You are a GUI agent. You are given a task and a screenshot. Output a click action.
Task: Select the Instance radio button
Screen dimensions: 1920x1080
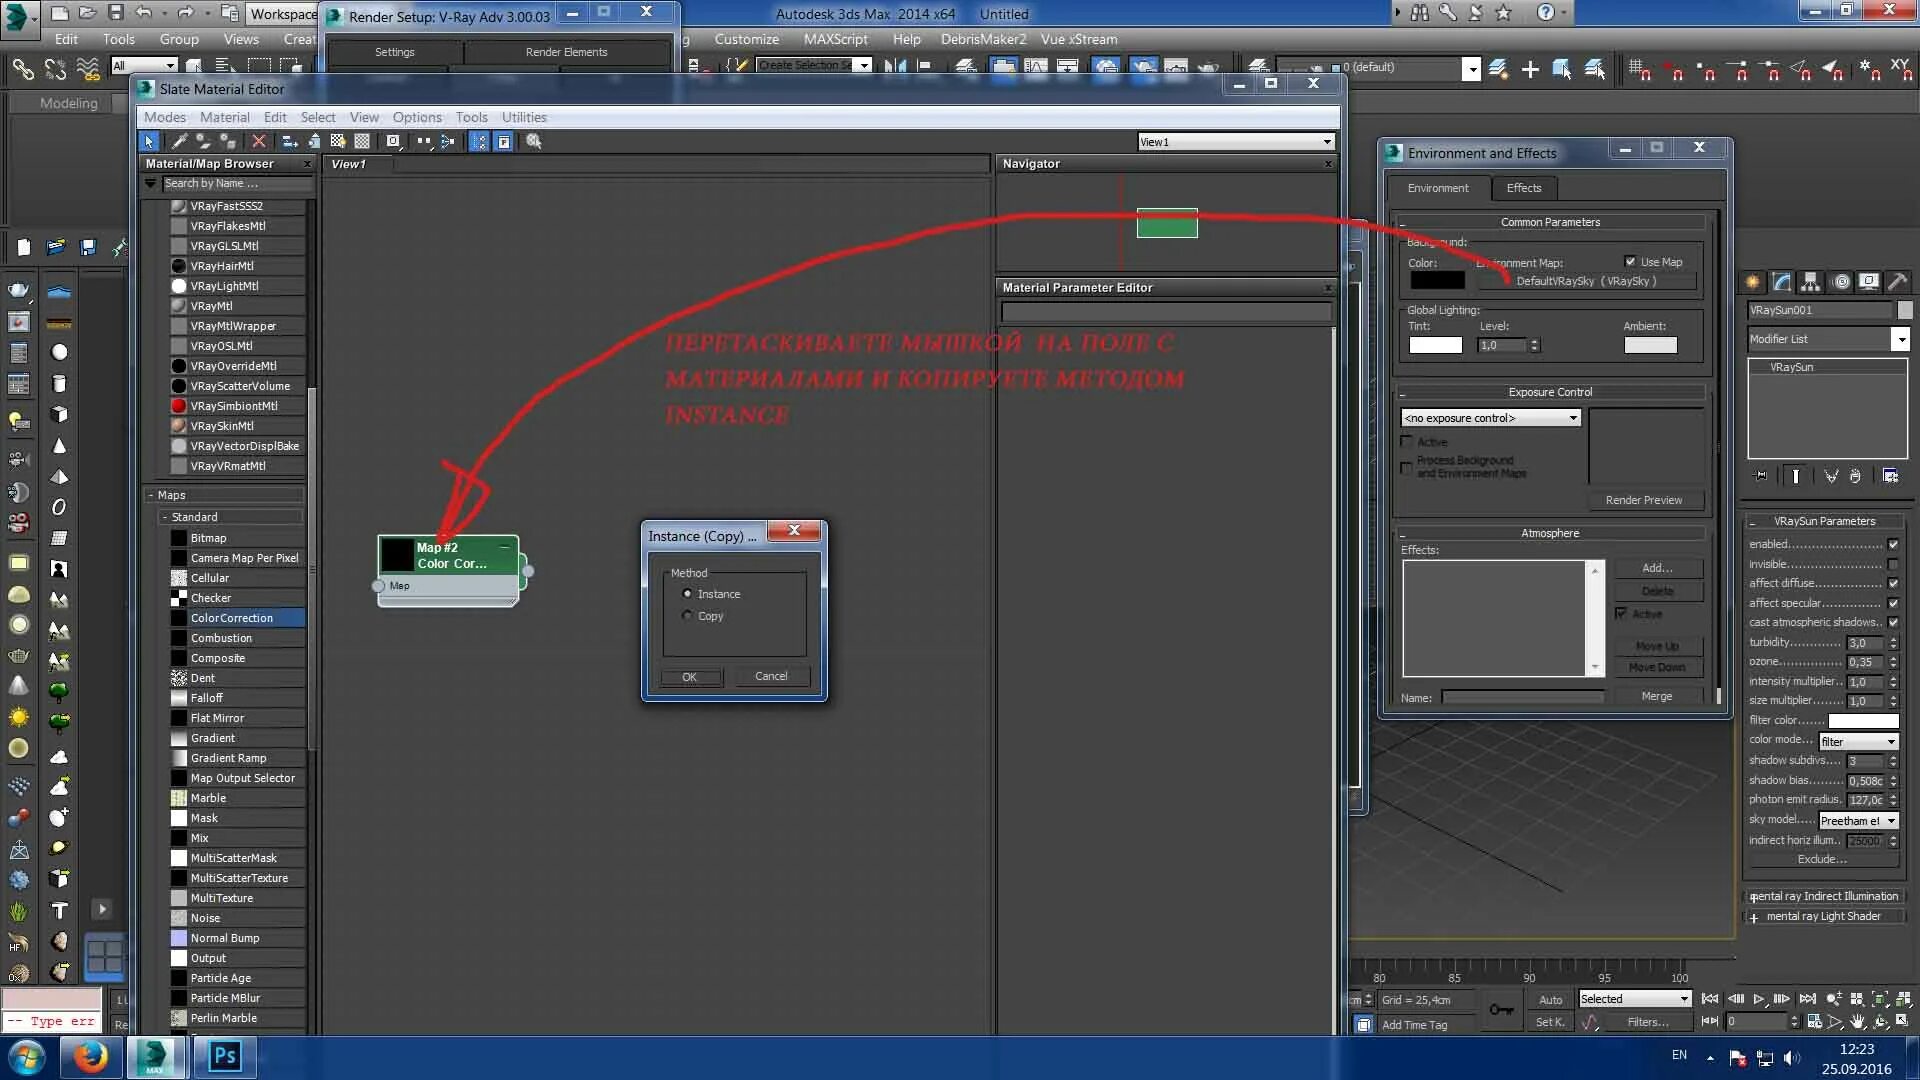click(x=687, y=594)
